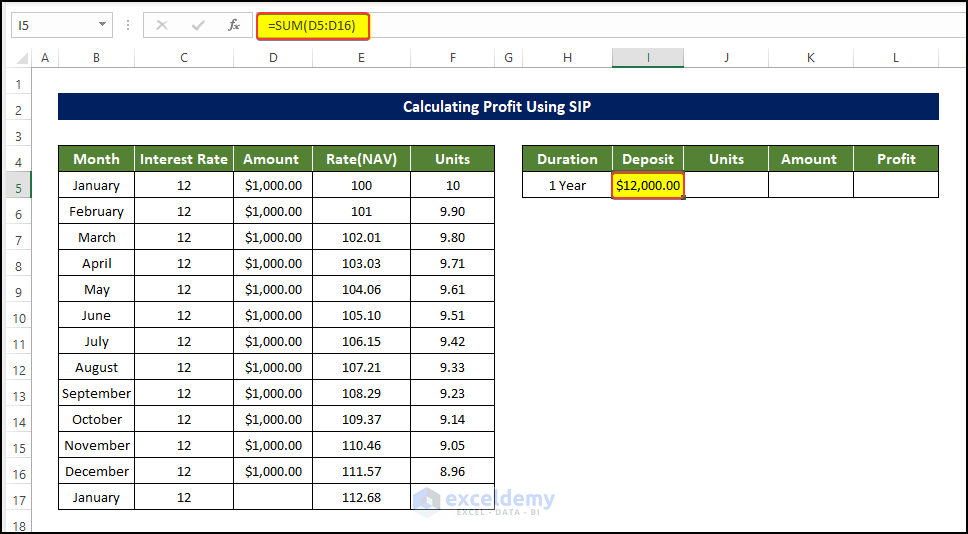Click the Select All corner triangle
The image size is (968, 534).
tap(22, 58)
